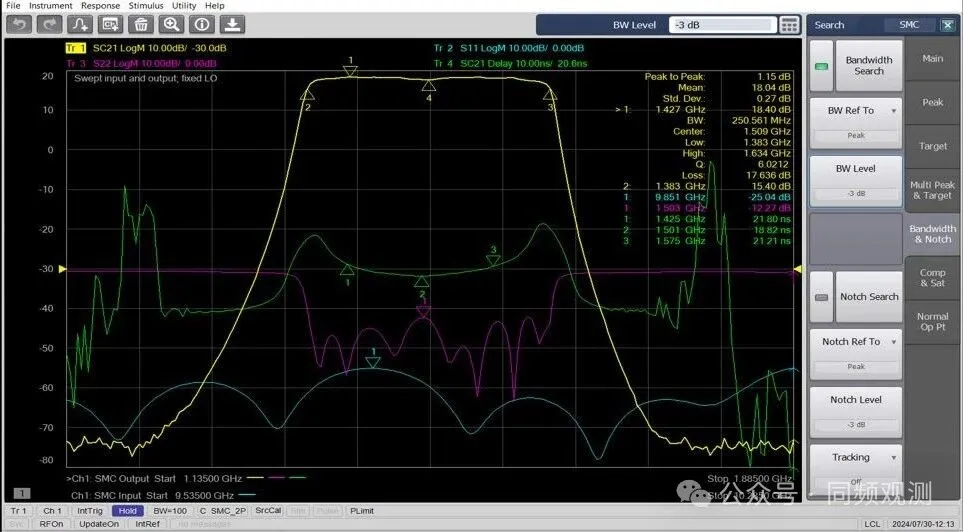This screenshot has height=532, width=963.
Task: Click the BW Level softkey
Action: click(x=856, y=181)
